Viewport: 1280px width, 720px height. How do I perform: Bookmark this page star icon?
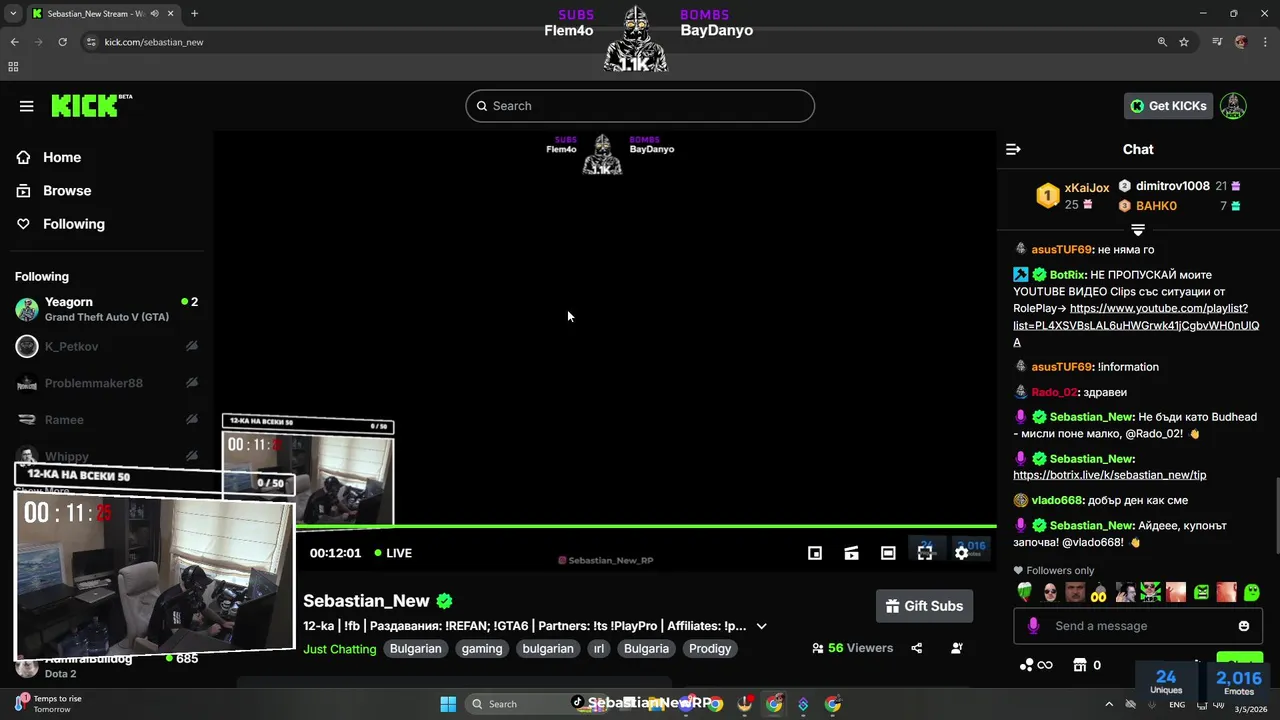[x=1184, y=42]
